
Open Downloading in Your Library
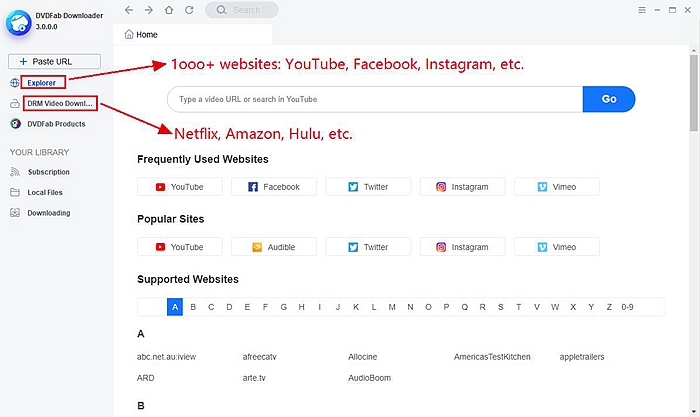point(49,213)
